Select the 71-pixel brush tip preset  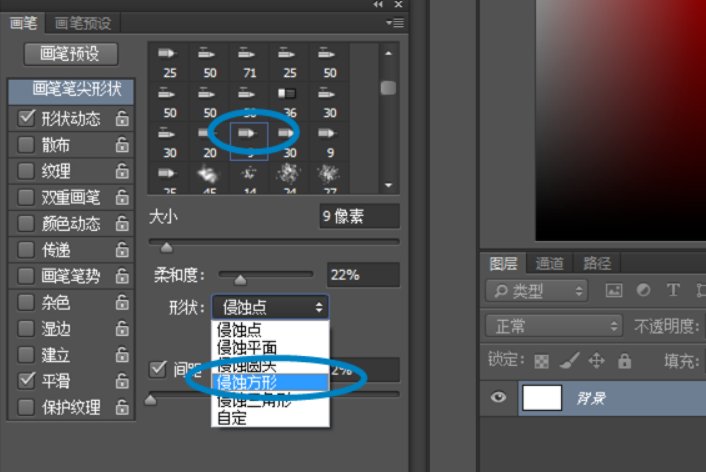pos(249,63)
